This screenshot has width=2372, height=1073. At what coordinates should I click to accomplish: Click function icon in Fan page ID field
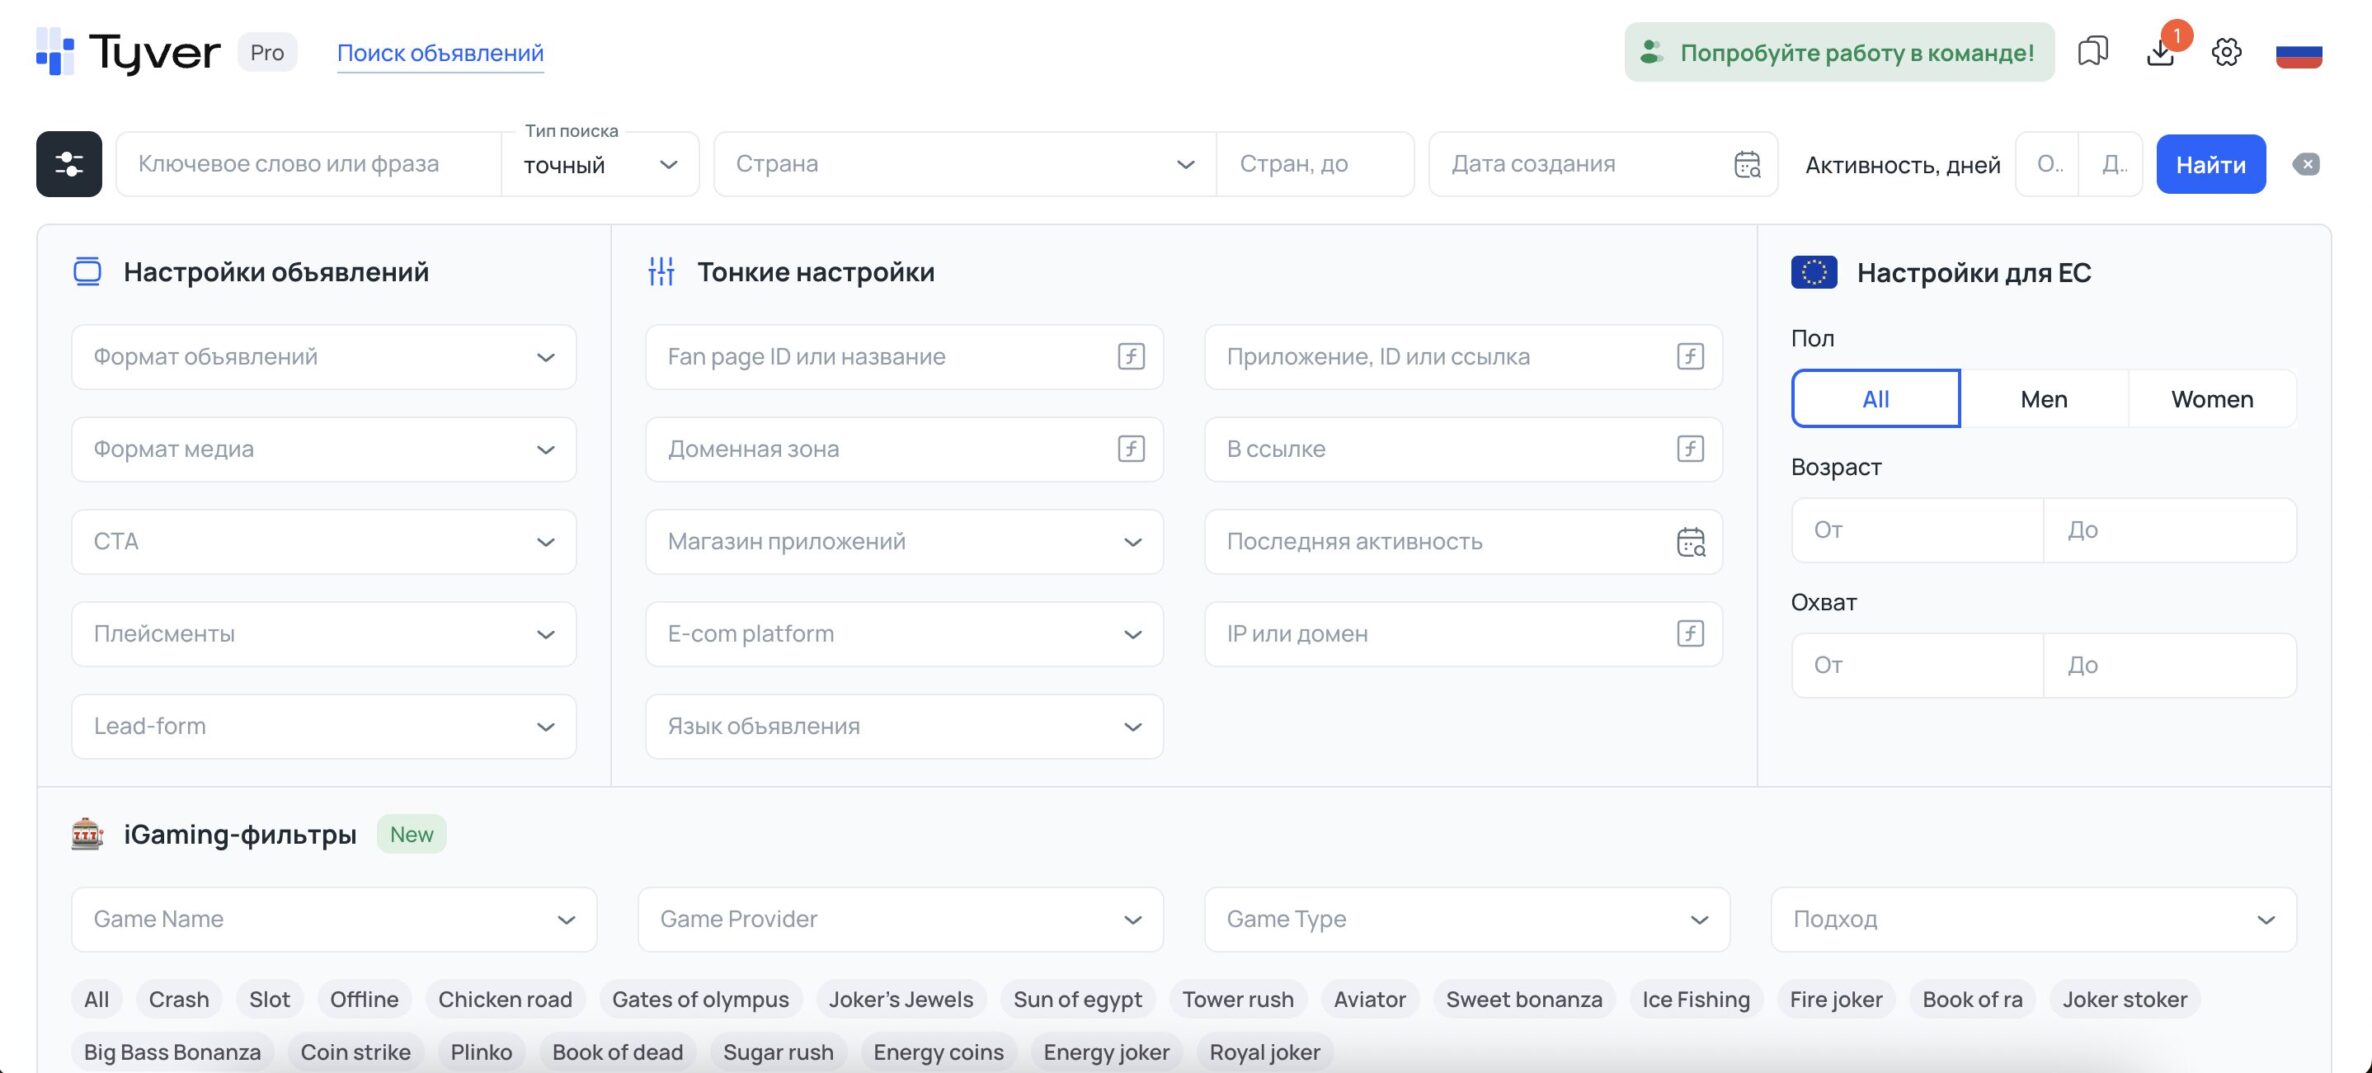click(1131, 356)
